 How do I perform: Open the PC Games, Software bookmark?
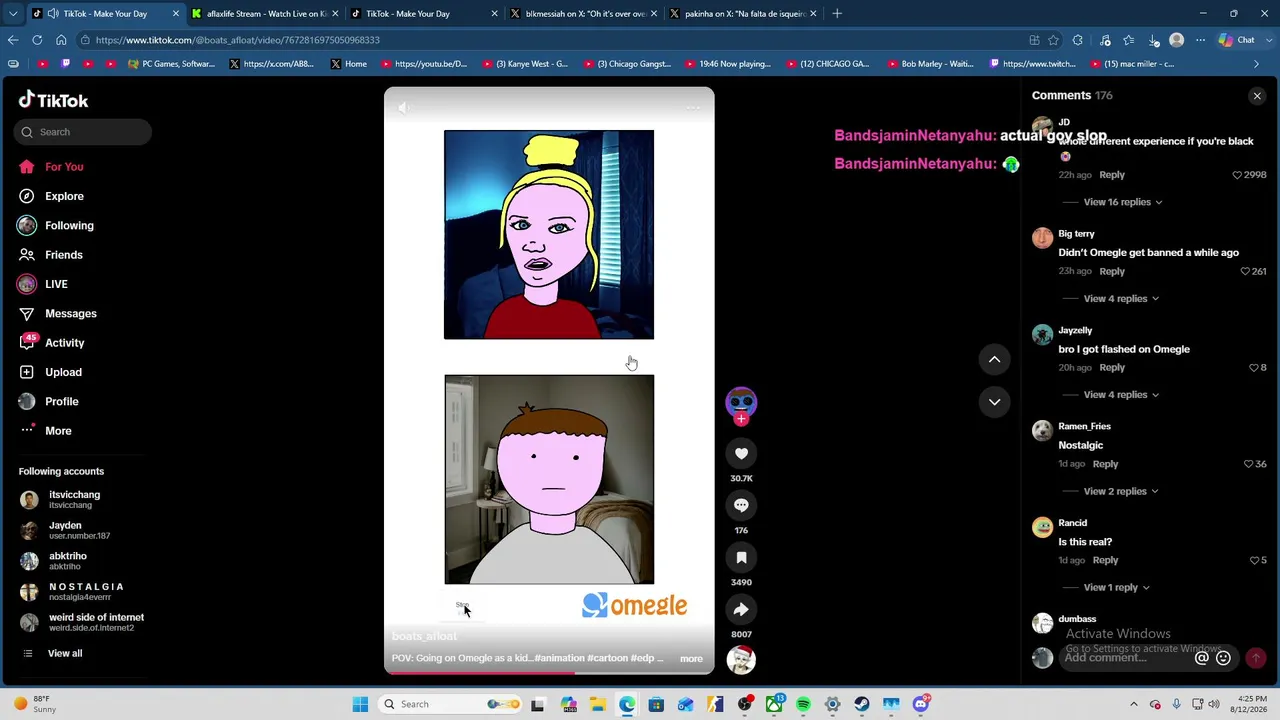pos(172,64)
